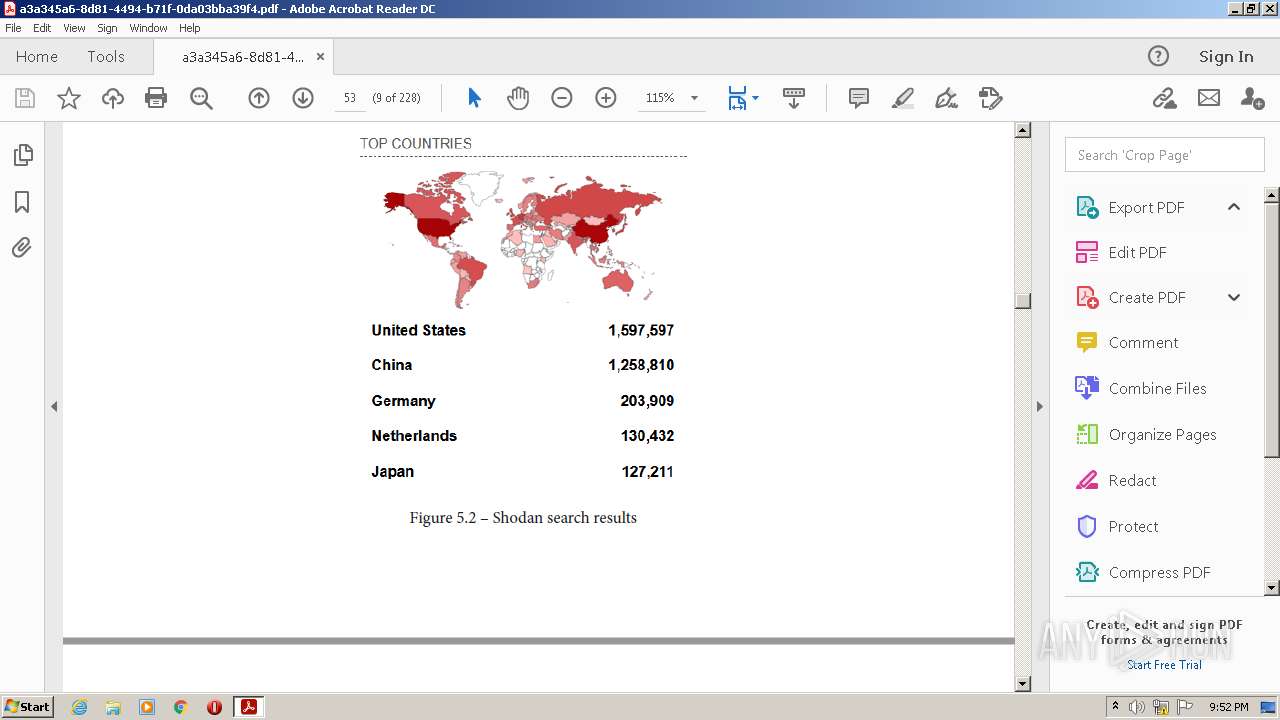Open Page Thumbnails panel
Screen dimensions: 1280x720
click(x=22, y=155)
